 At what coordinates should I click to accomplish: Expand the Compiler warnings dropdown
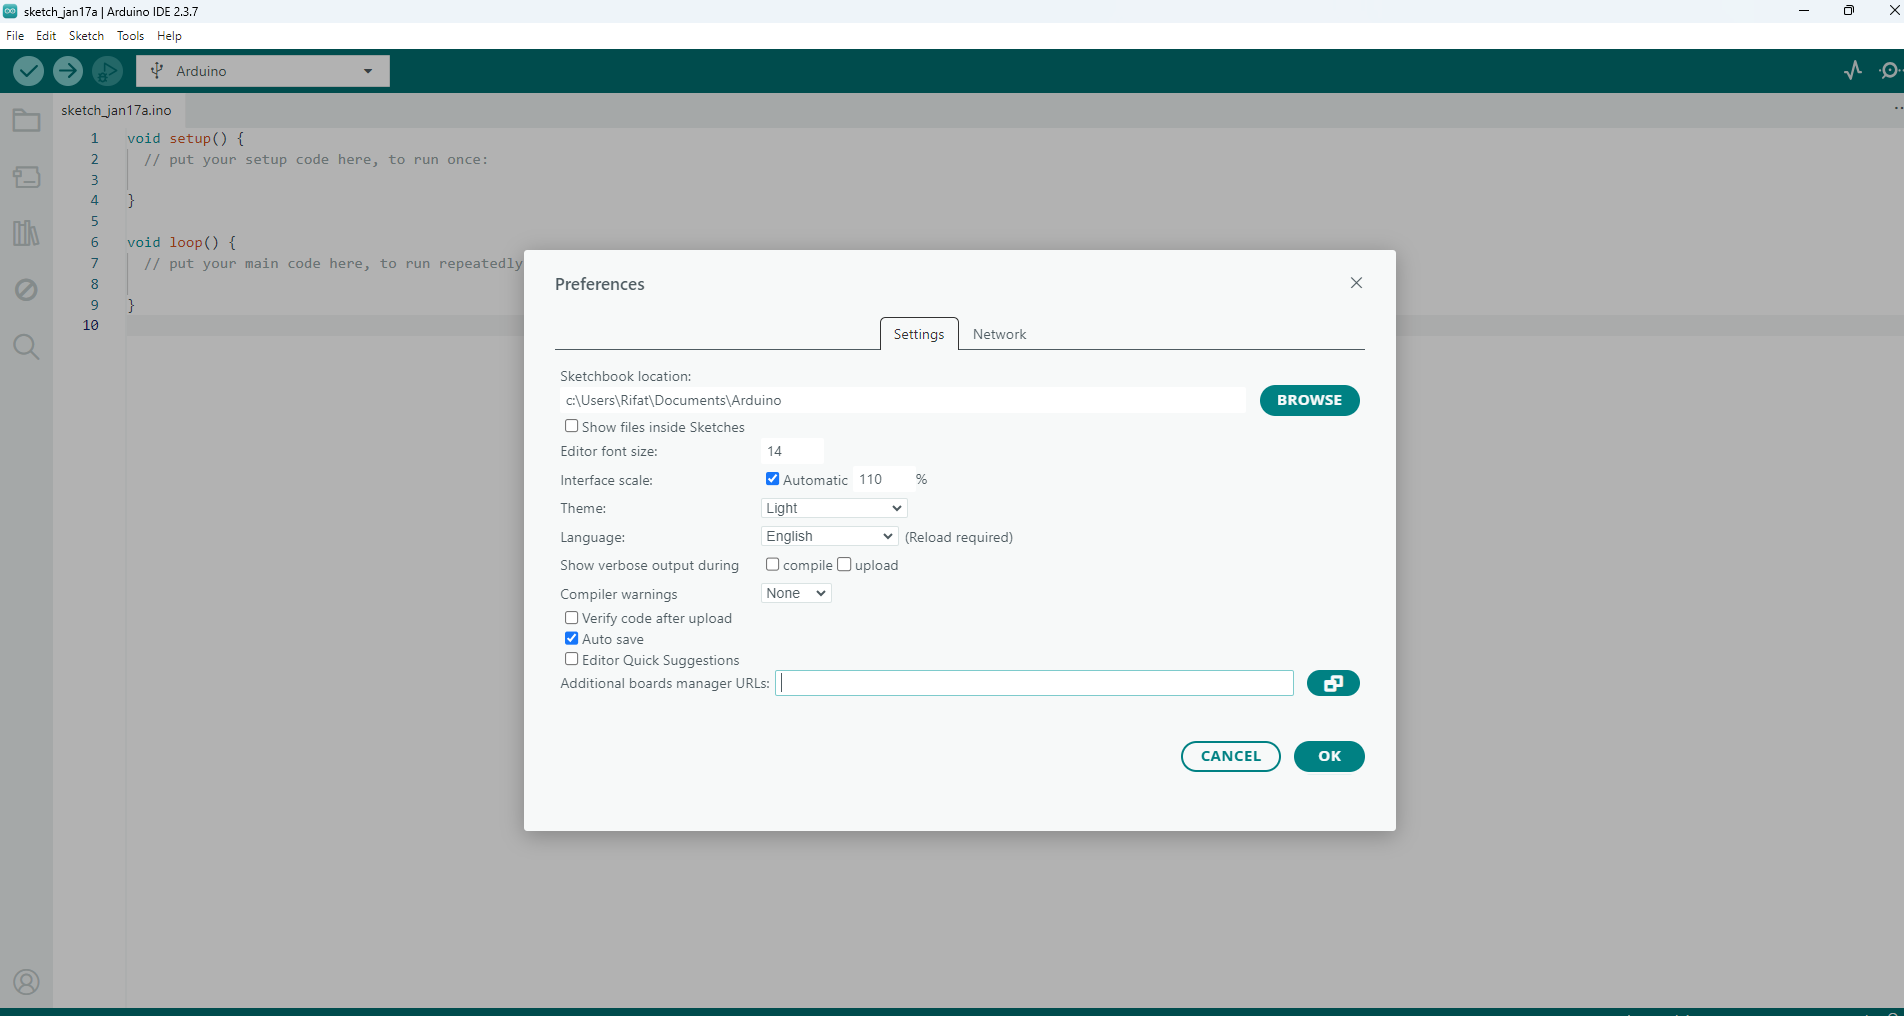[796, 593]
